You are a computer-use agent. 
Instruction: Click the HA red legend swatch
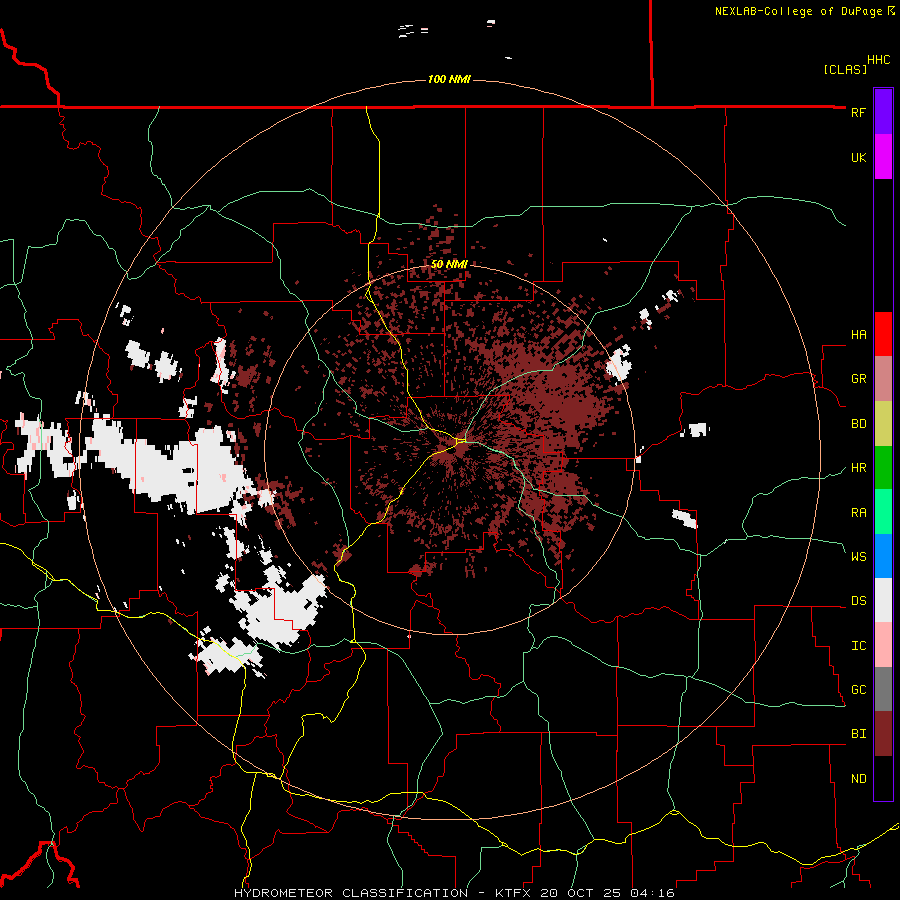tap(883, 334)
